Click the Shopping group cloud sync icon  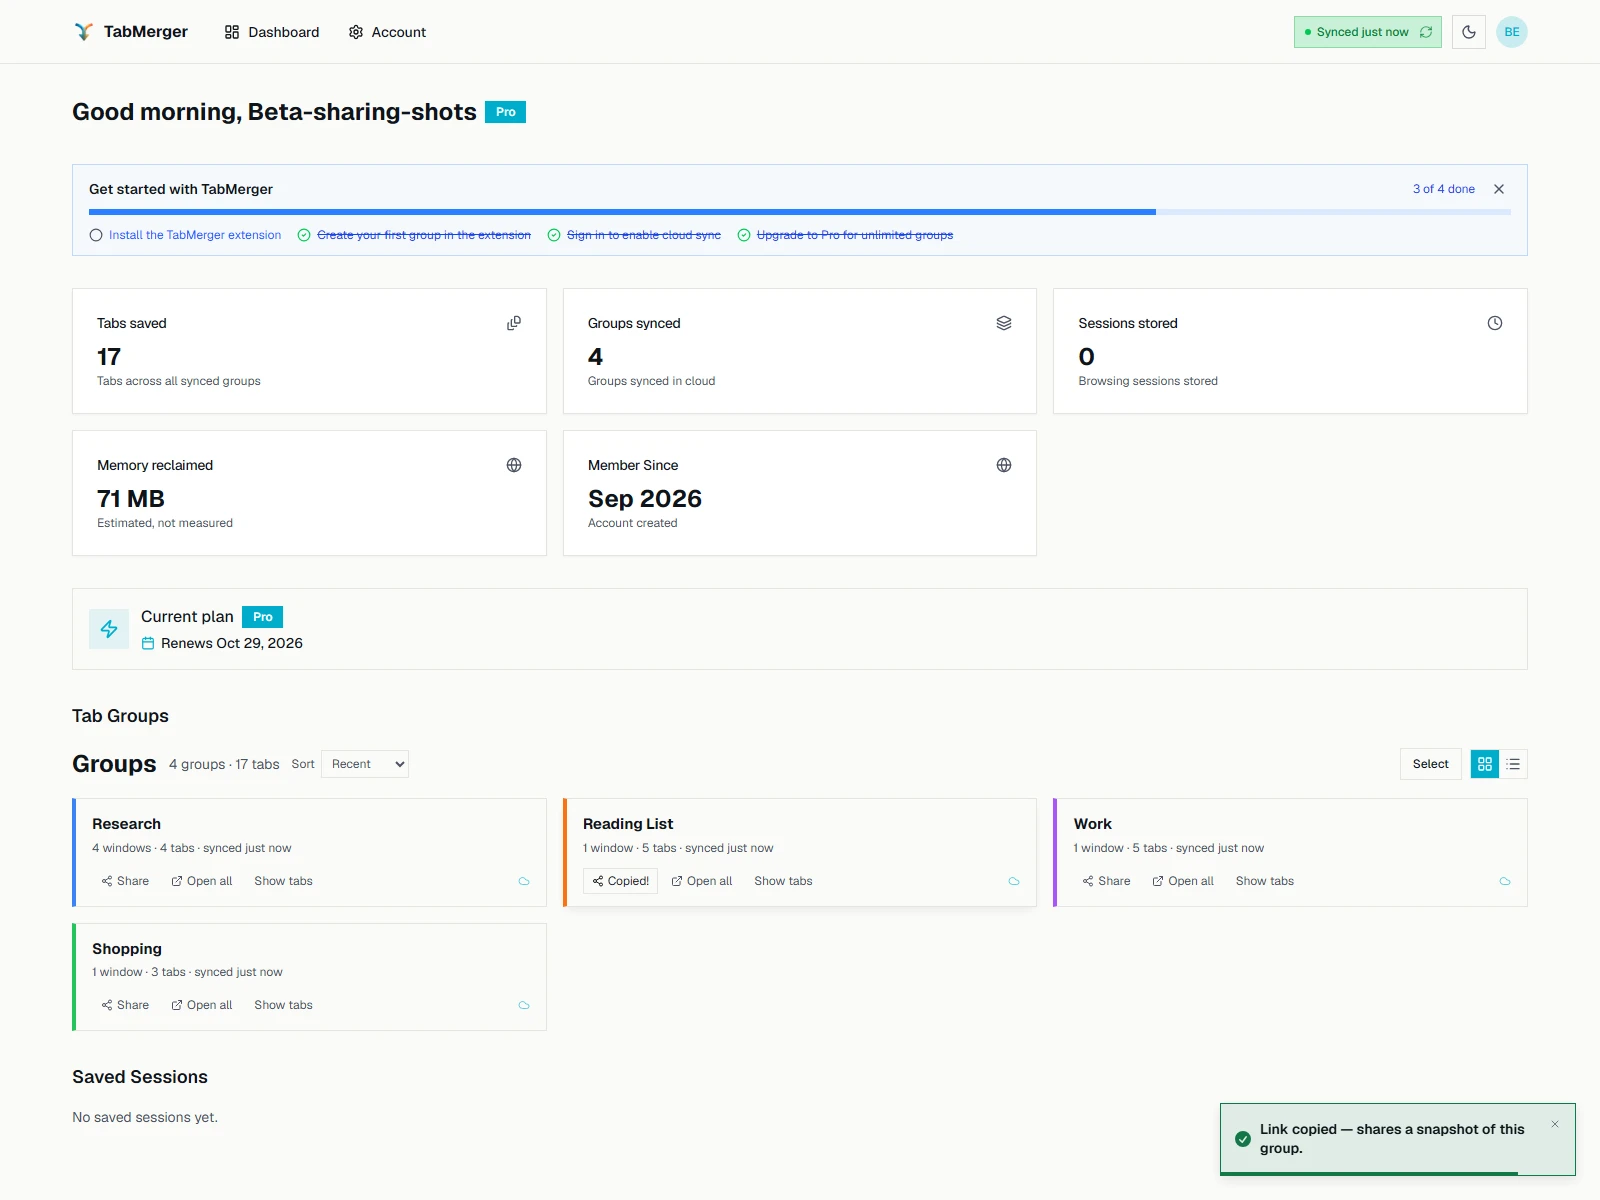tap(524, 1005)
